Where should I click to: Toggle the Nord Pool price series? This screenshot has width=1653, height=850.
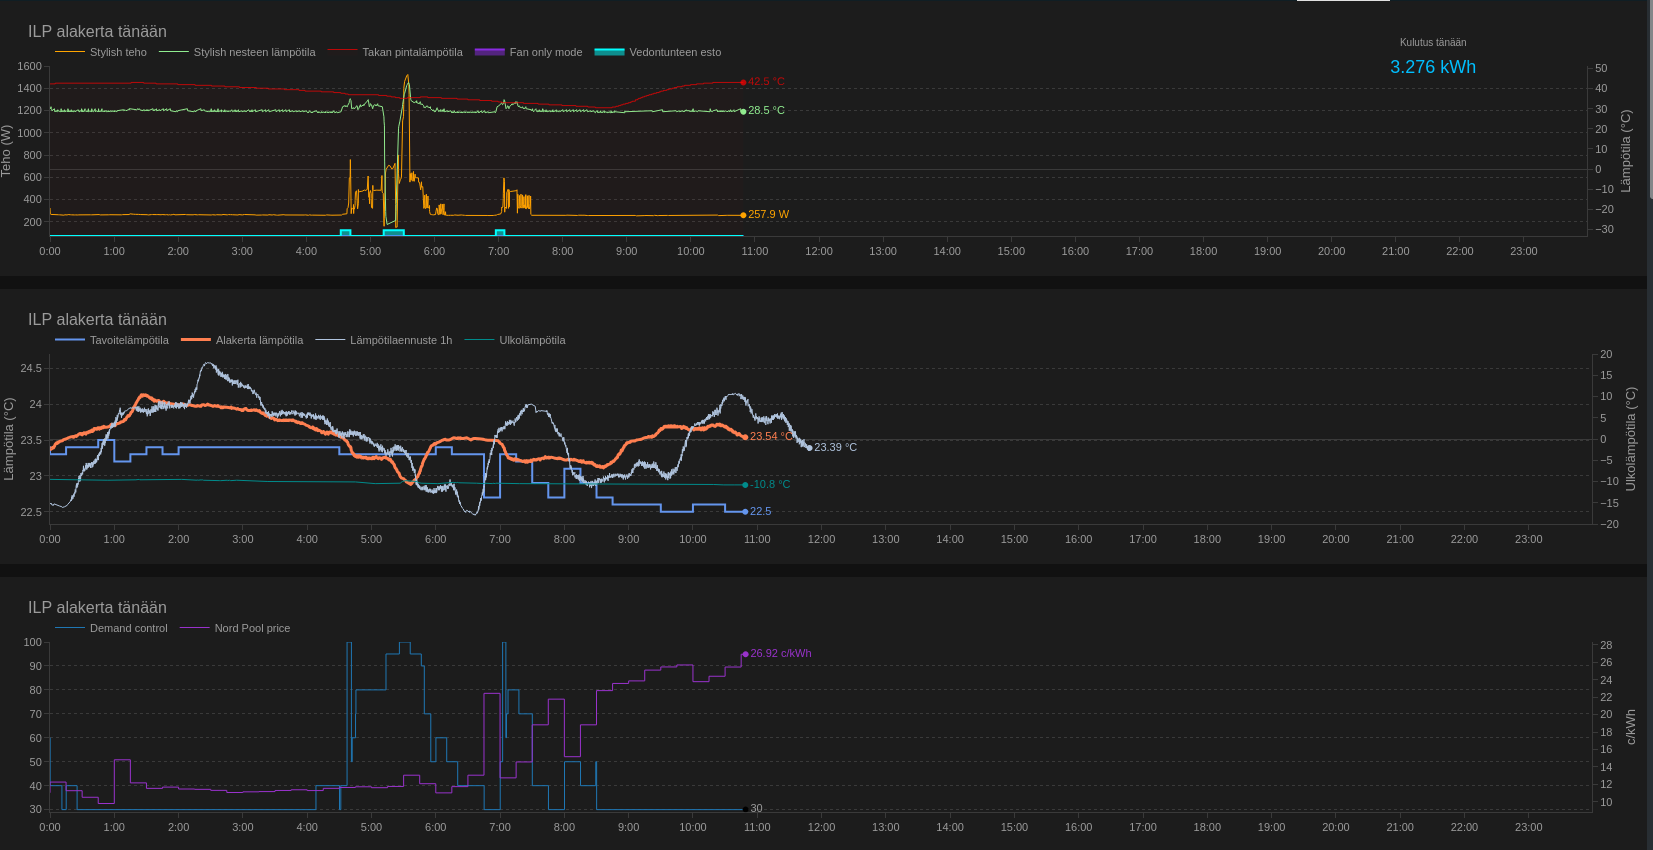(x=252, y=628)
